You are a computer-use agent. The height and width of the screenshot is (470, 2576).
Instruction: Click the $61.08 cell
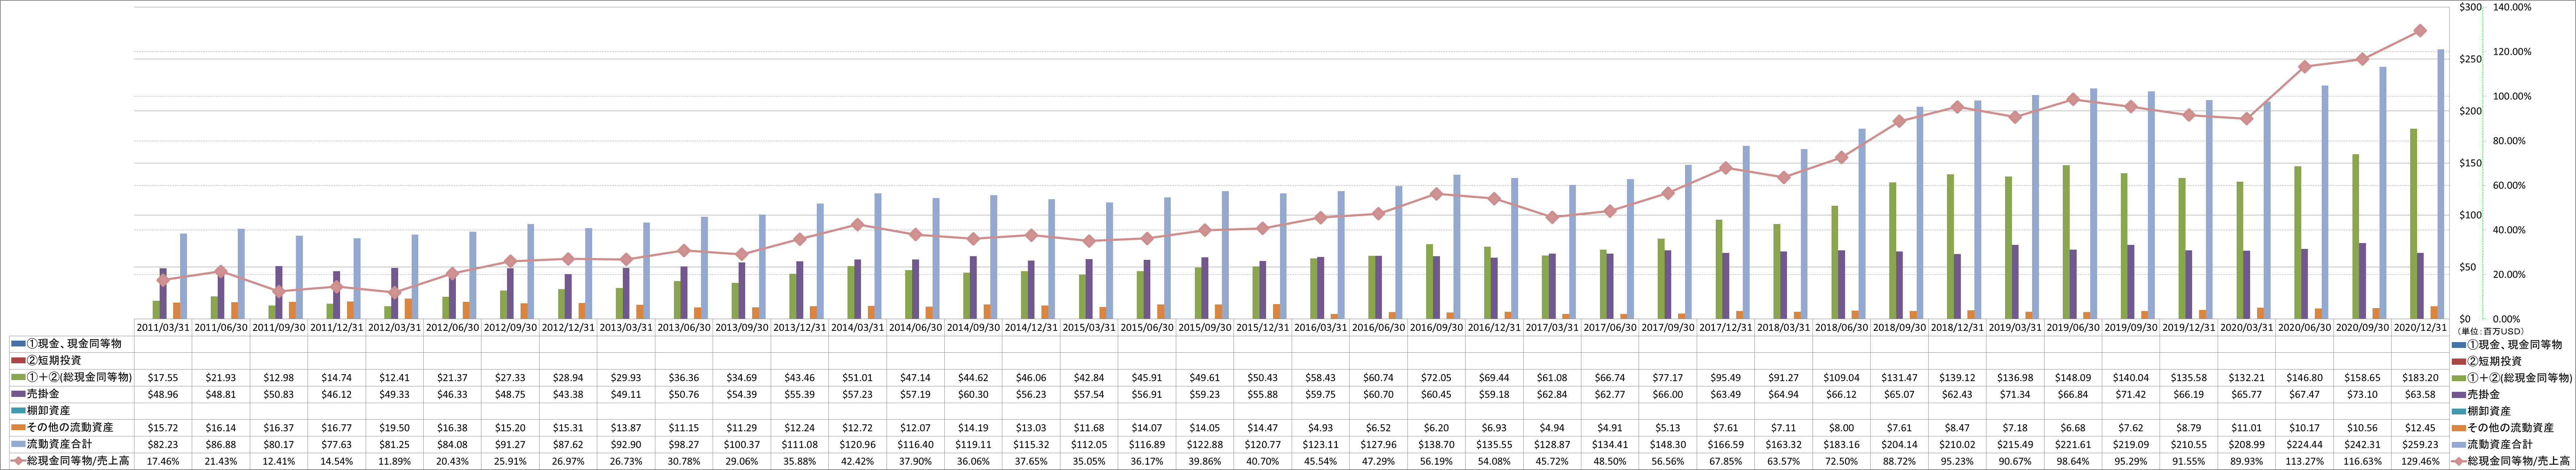(x=1553, y=377)
